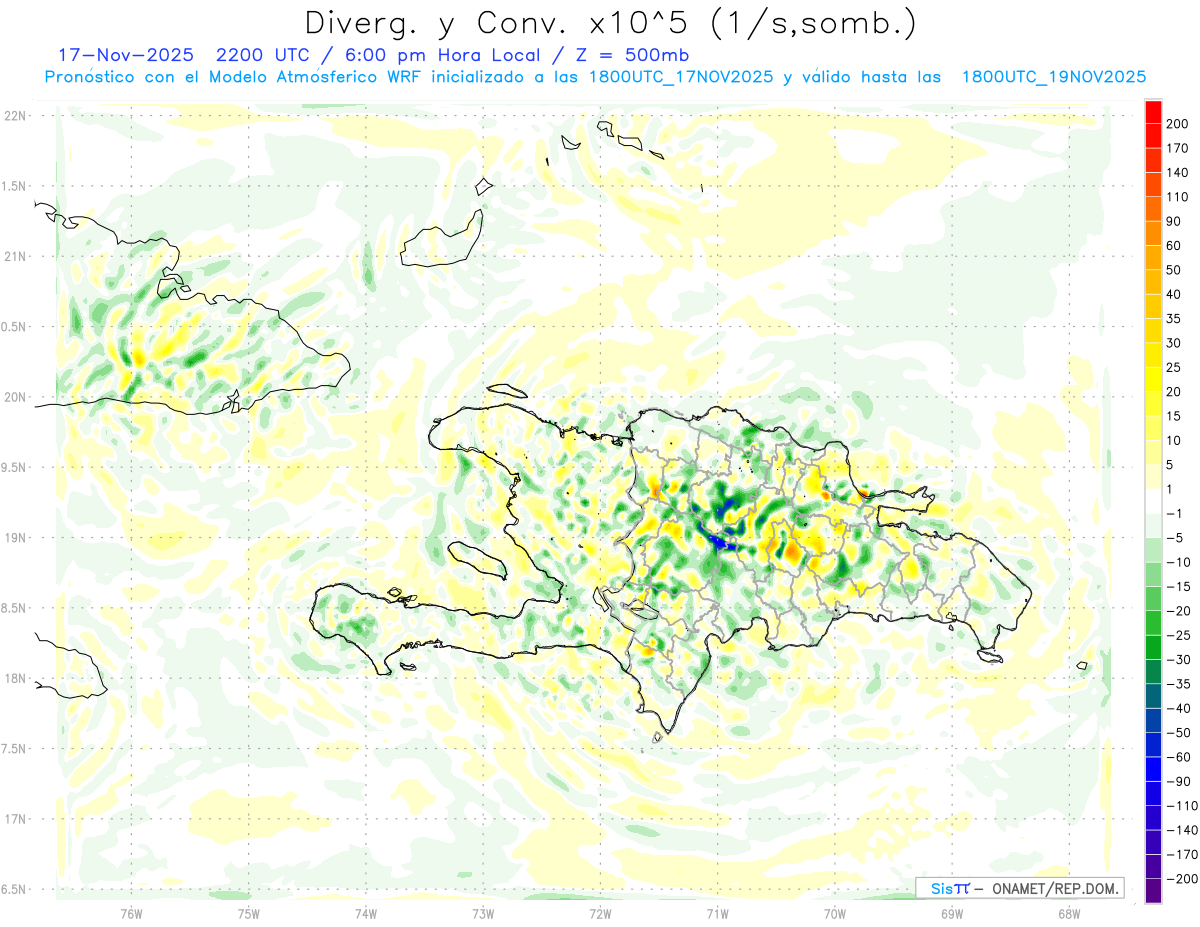Click the '18N' latitude label
This screenshot has width=1200, height=927.
click(x=14, y=678)
